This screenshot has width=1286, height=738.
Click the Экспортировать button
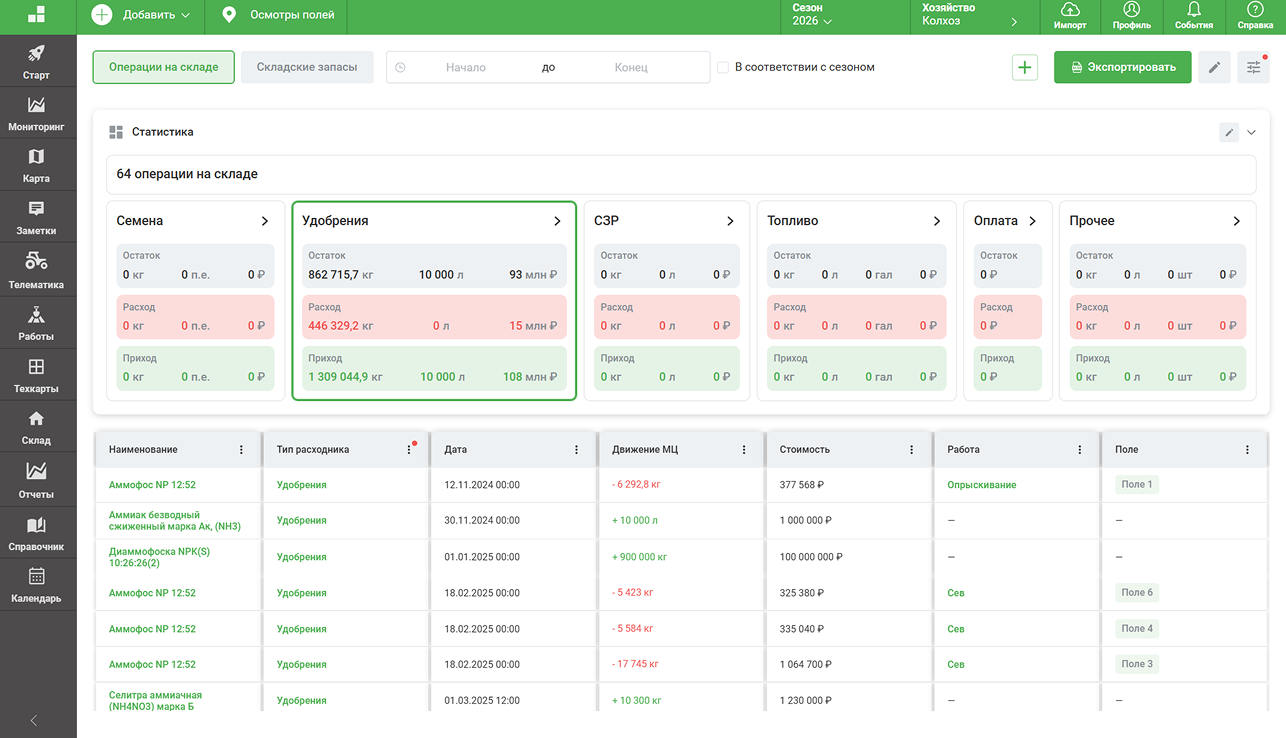click(1122, 67)
